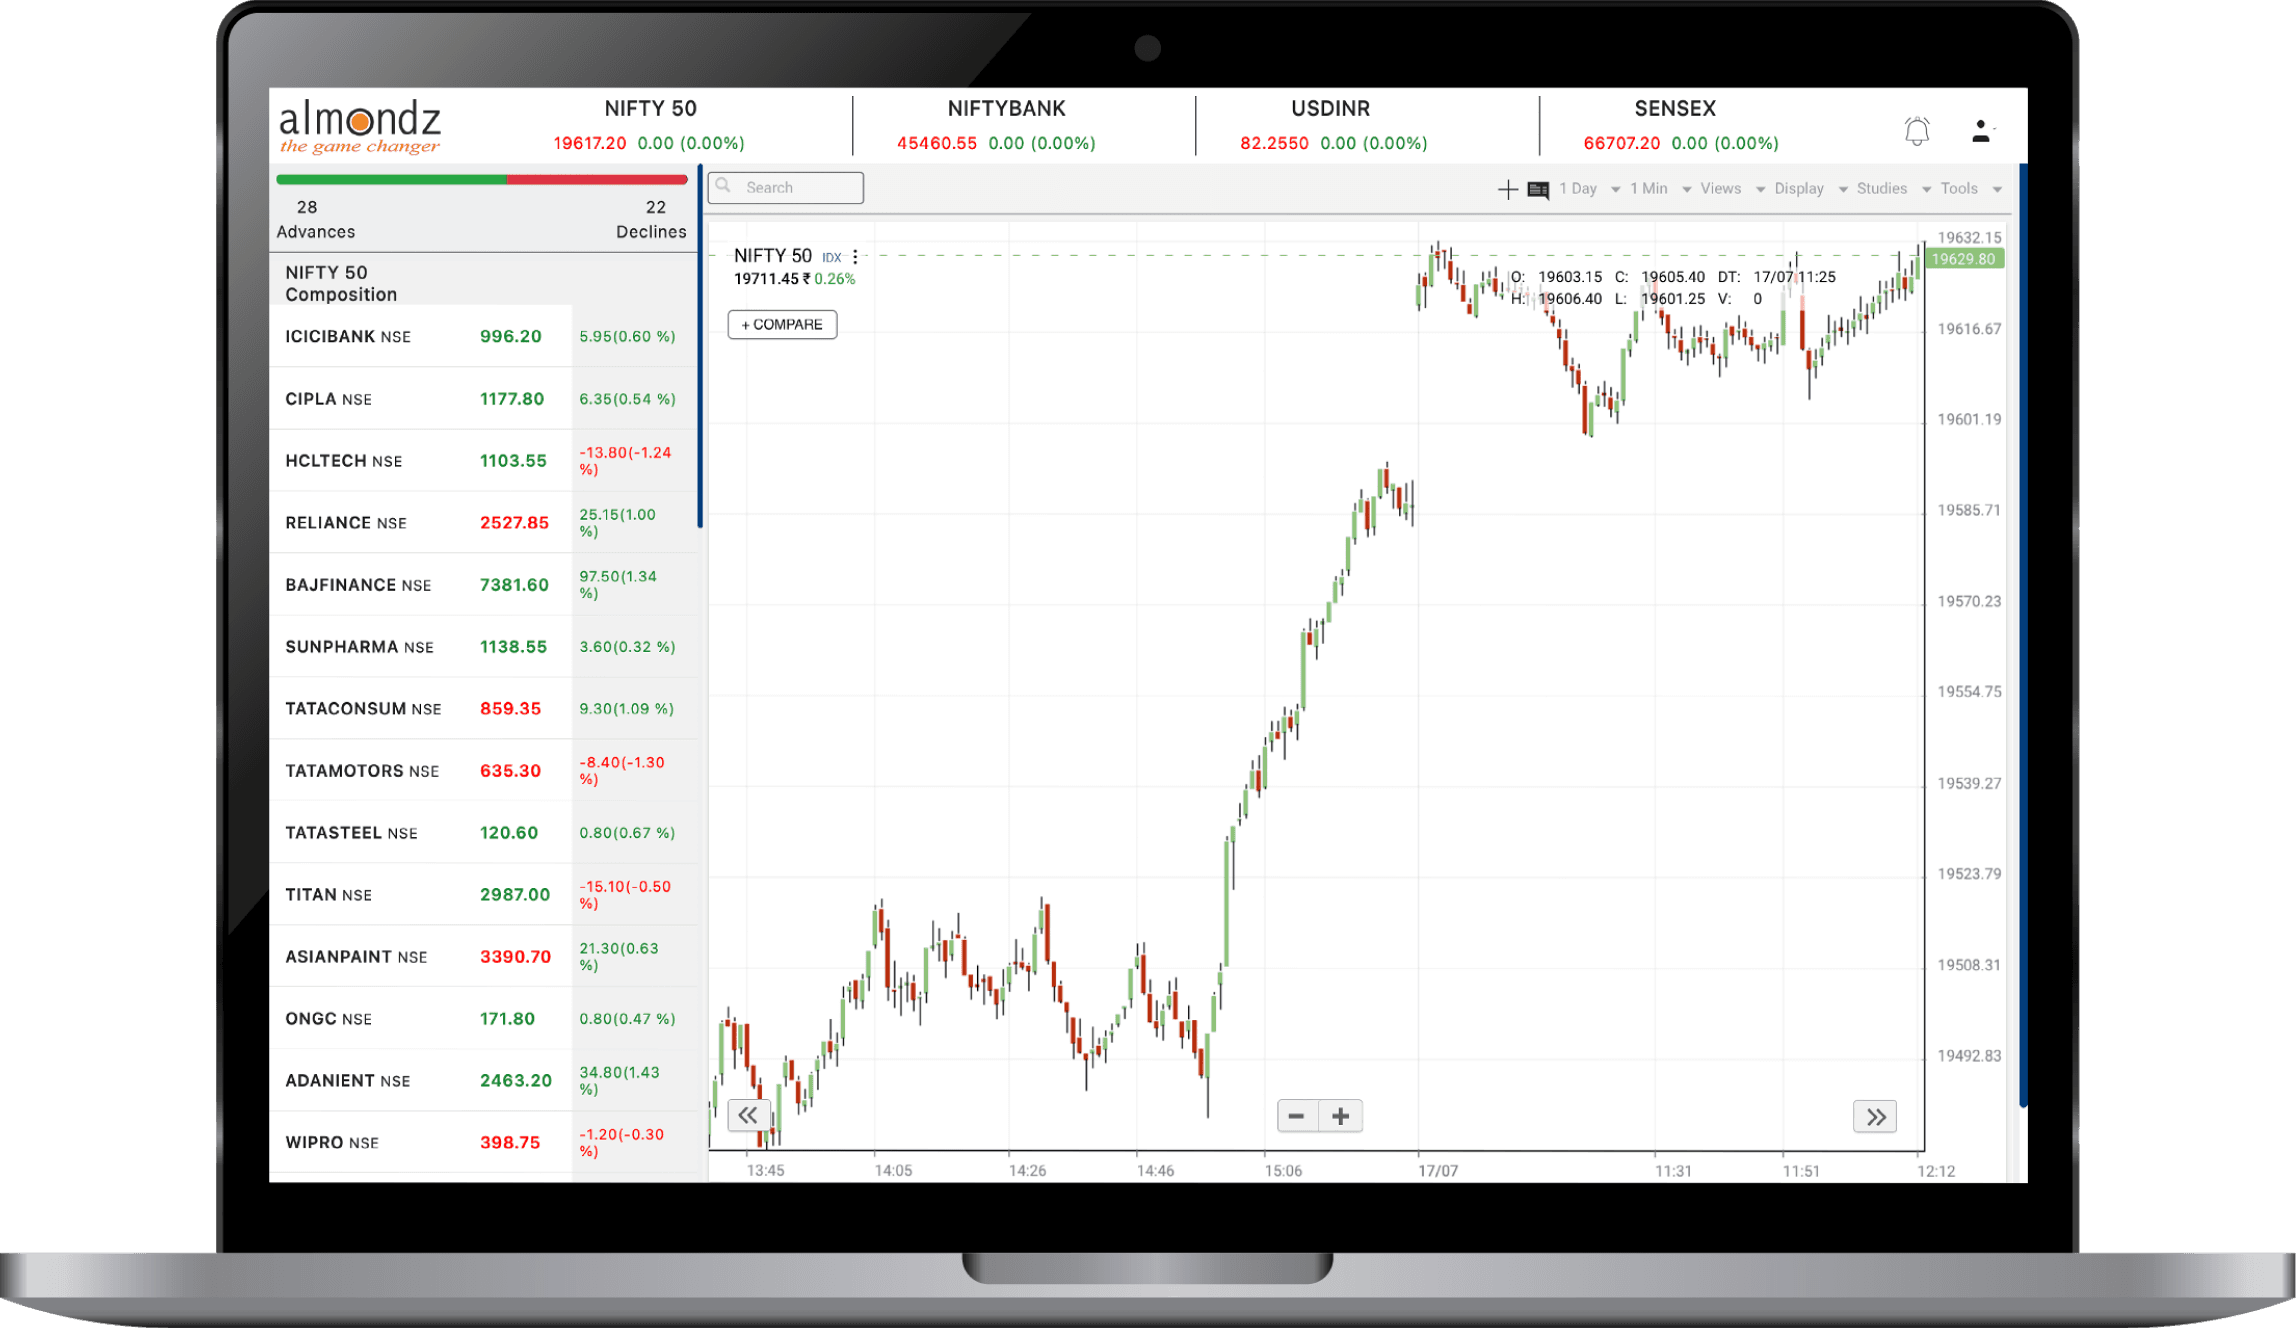The width and height of the screenshot is (2296, 1328).
Task: Select the crosshair tool icon in chart toolbar
Action: 1507,189
